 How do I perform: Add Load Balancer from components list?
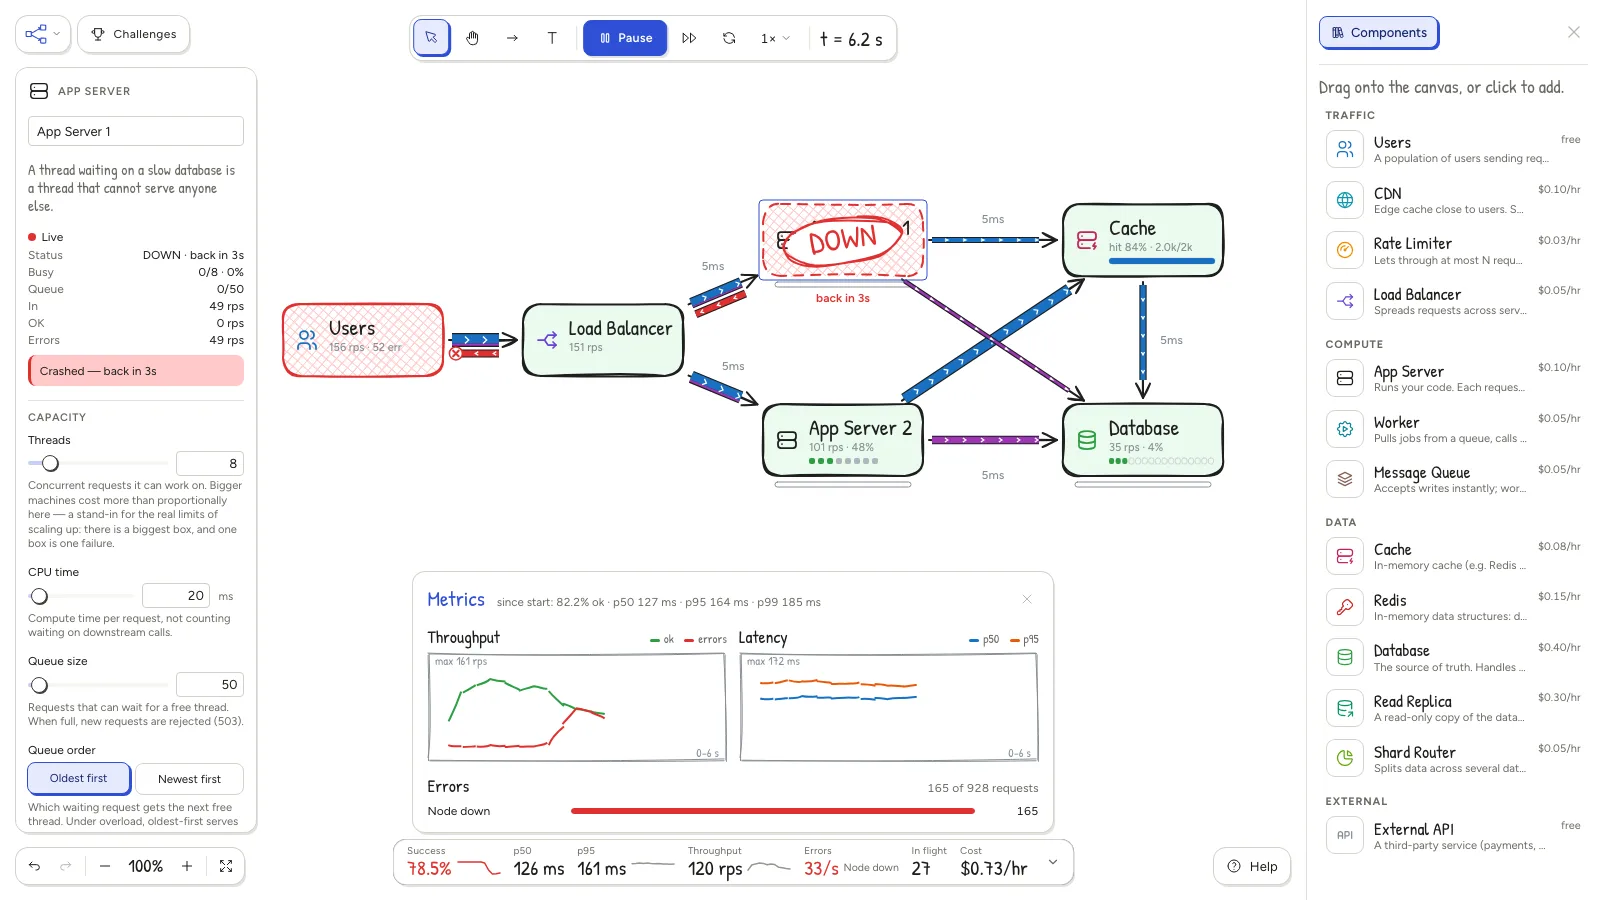(1453, 301)
